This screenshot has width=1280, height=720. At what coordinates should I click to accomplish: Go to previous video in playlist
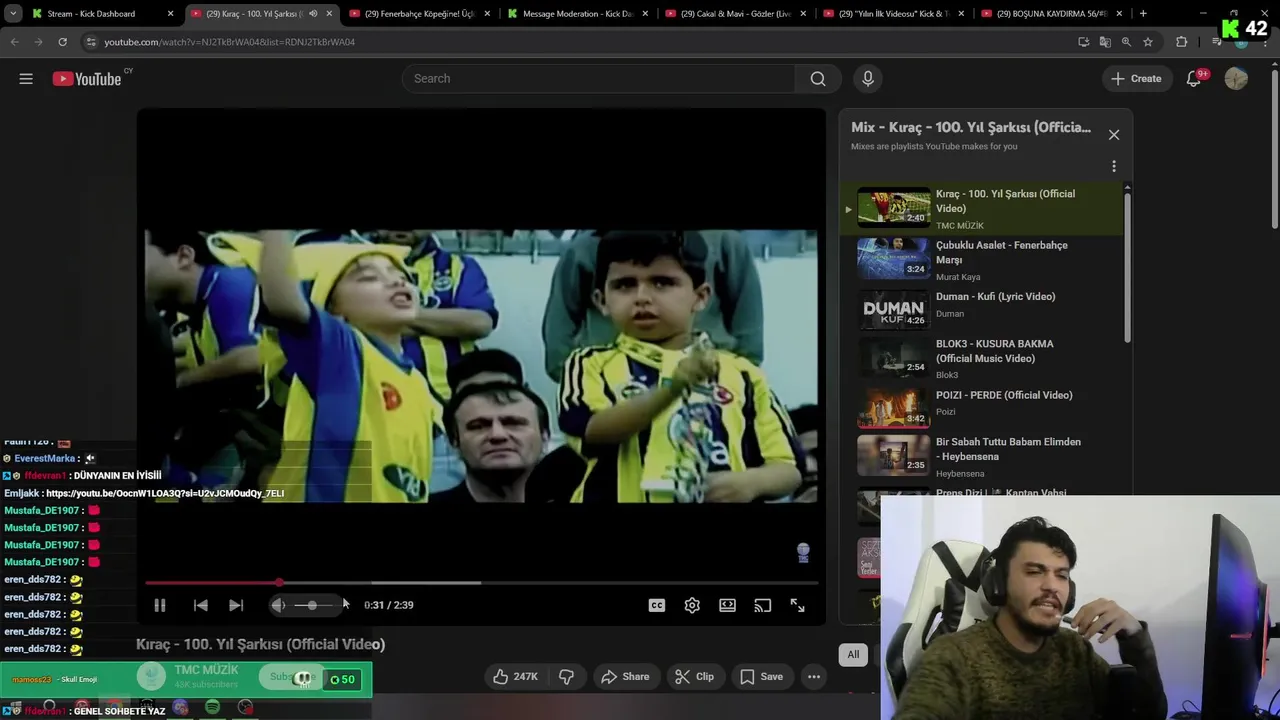(x=201, y=605)
